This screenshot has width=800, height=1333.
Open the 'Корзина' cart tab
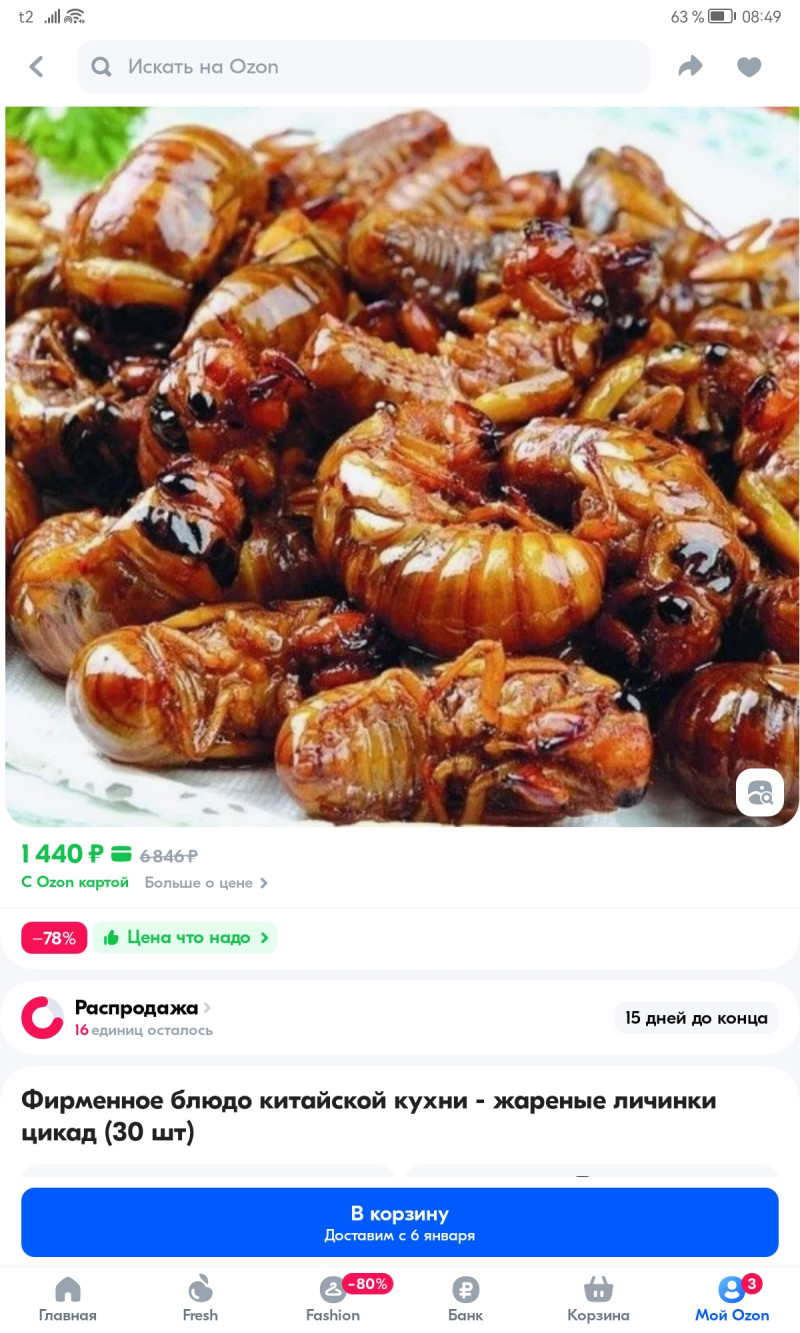point(598,1298)
